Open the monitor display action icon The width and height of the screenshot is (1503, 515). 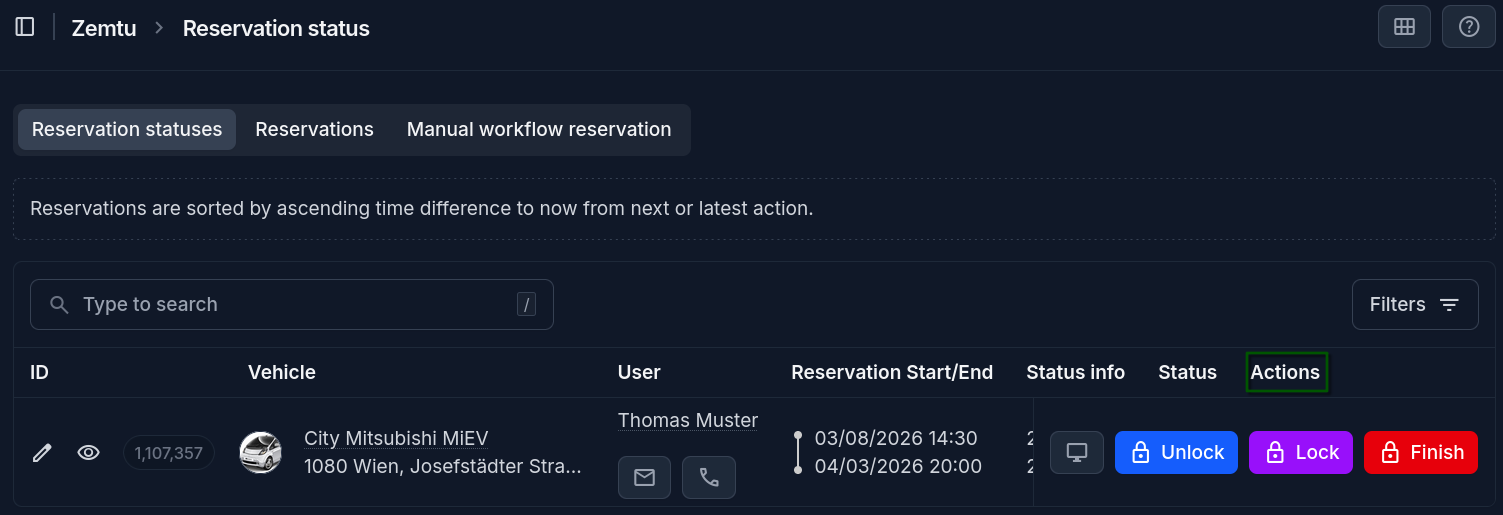coord(1077,453)
